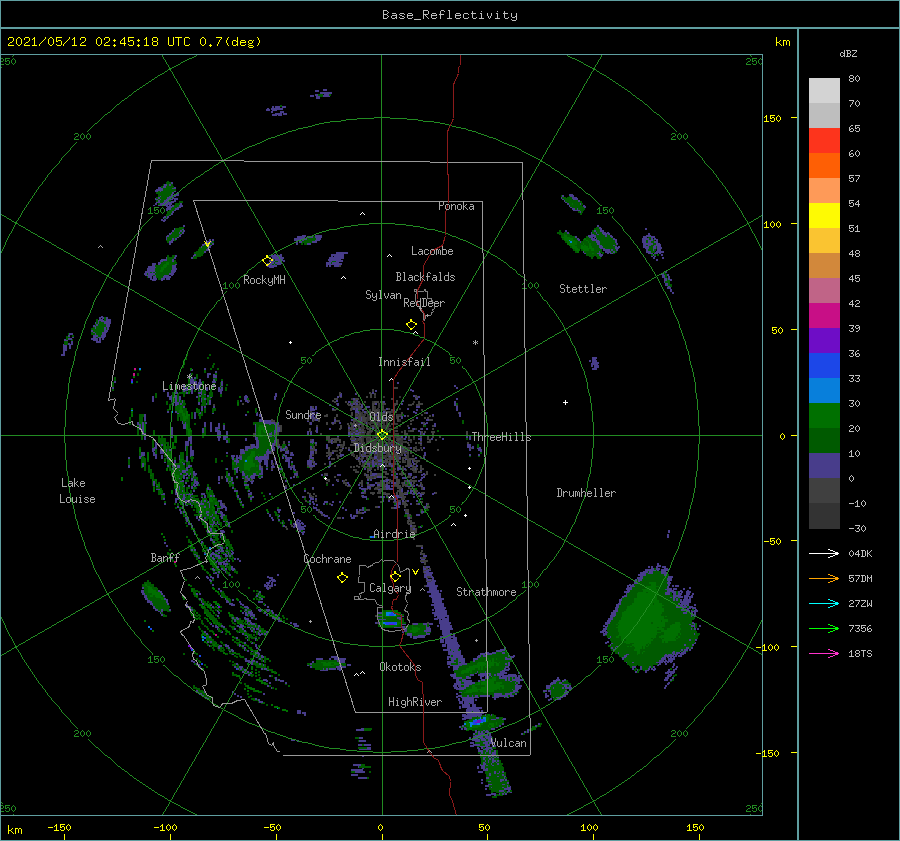Click the Blackfalds label
Image resolution: width=900 pixels, height=841 pixels.
click(x=425, y=277)
